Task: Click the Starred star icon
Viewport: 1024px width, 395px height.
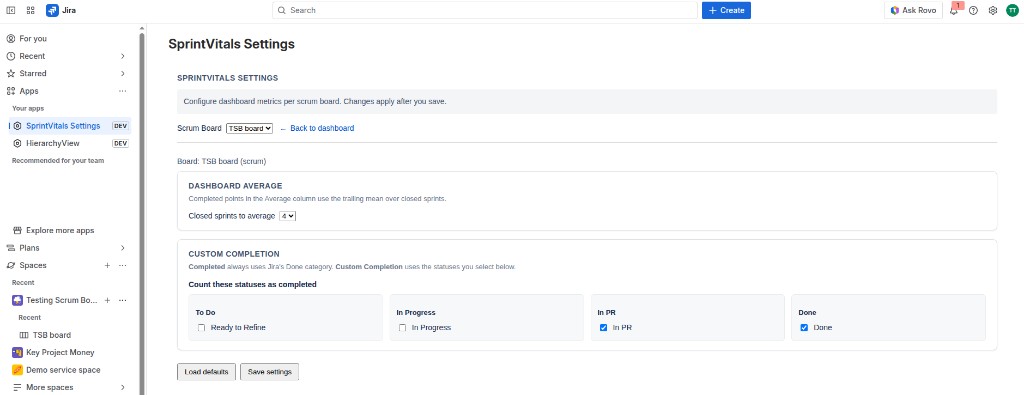Action: tap(10, 73)
